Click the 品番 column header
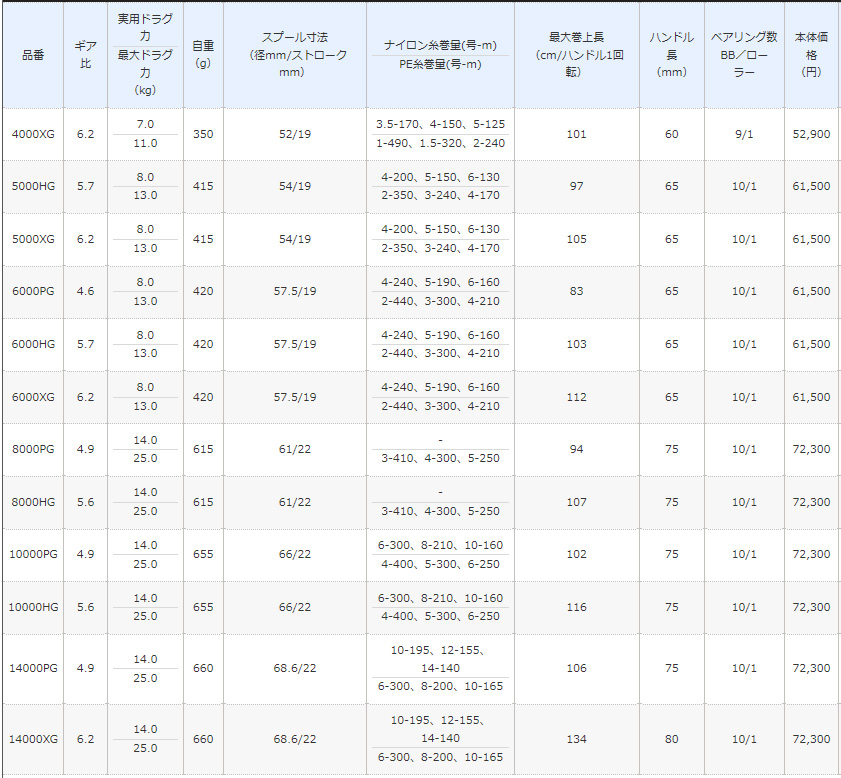This screenshot has height=778, width=841. tap(33, 55)
